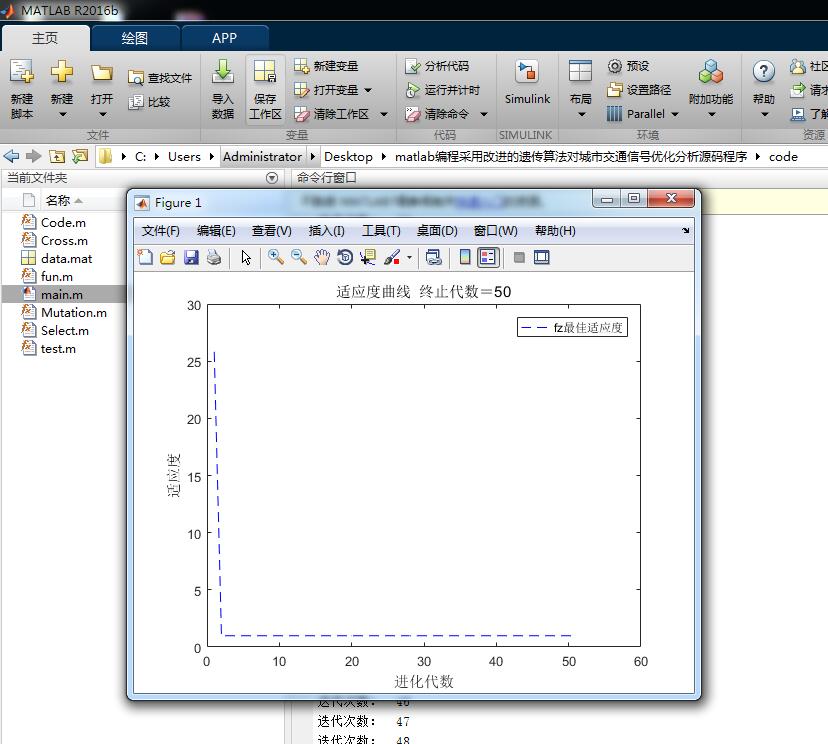Click Layout (布局) icon
This screenshot has height=744, width=828.
580,72
